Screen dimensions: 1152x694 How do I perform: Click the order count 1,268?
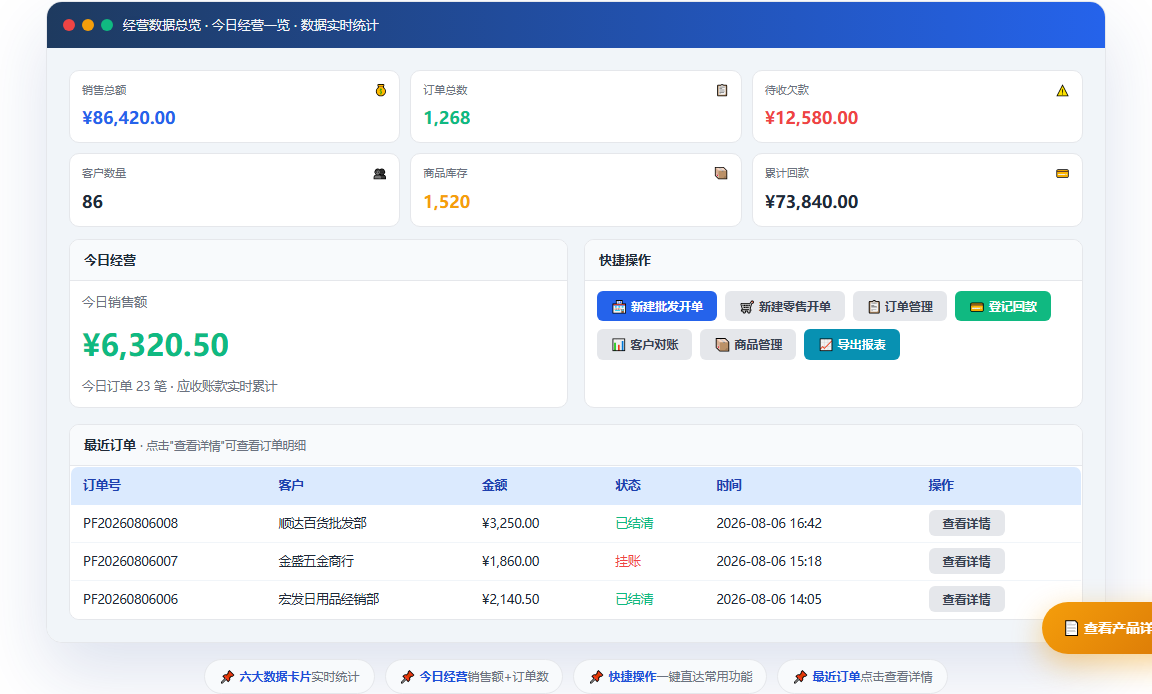(x=447, y=118)
